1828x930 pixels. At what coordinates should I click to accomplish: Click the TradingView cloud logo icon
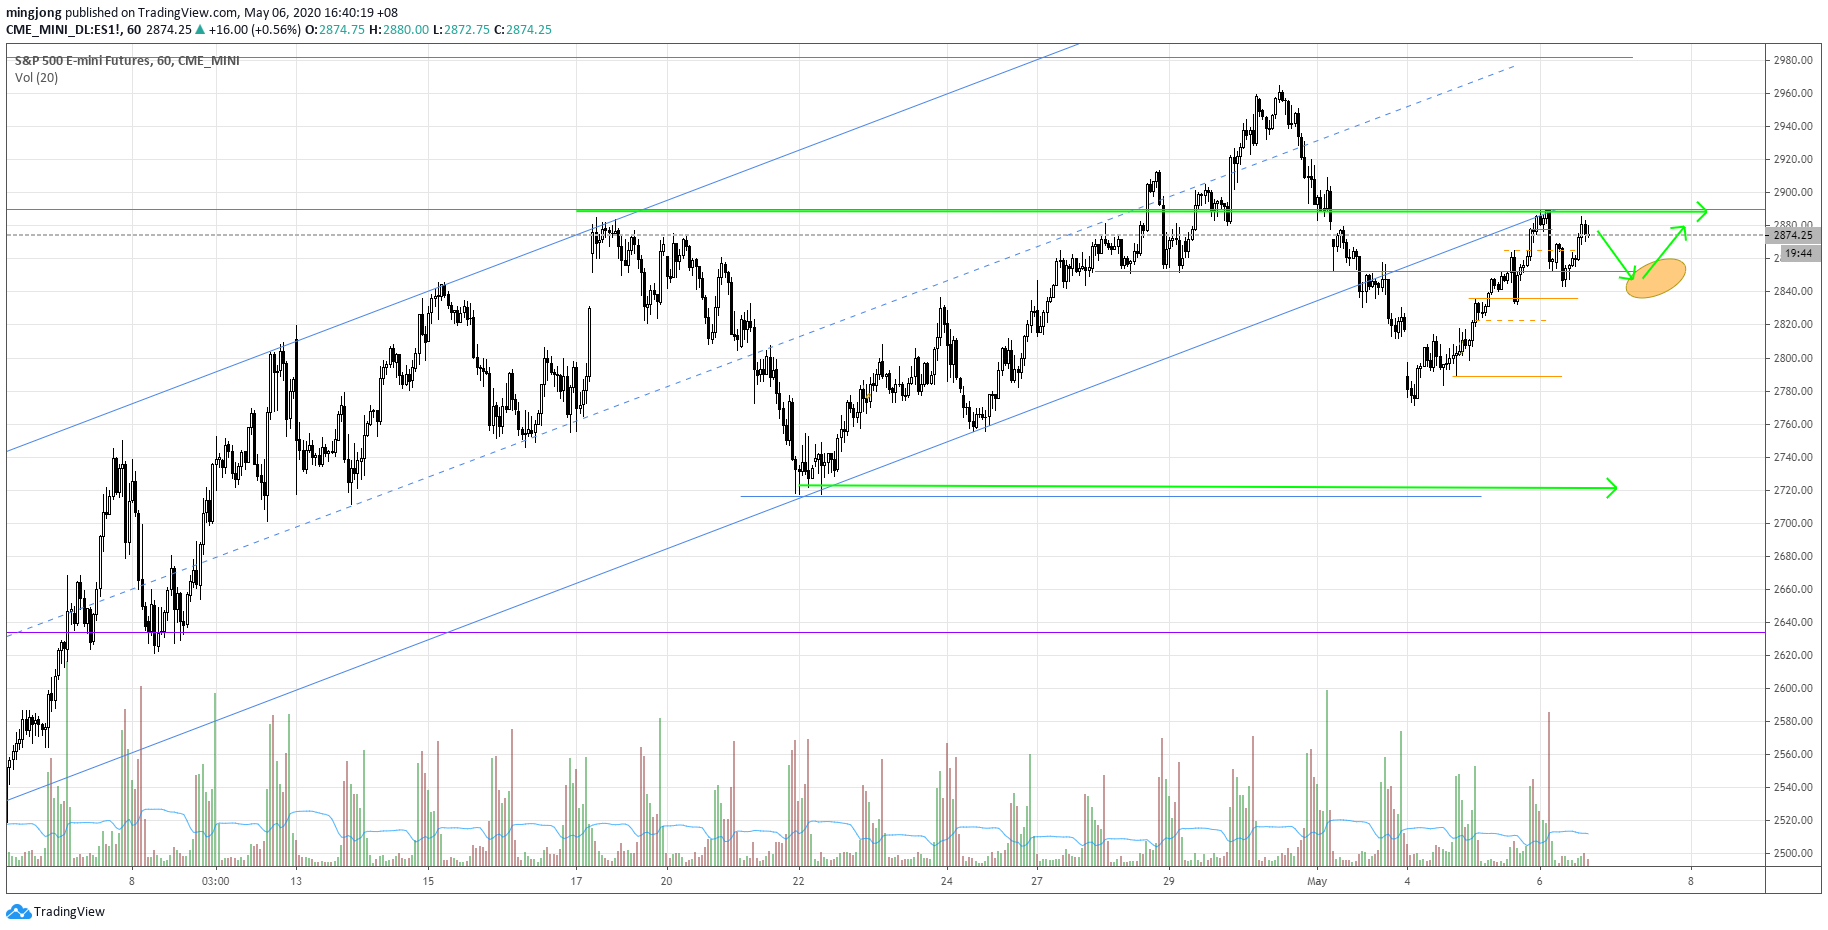(x=18, y=912)
